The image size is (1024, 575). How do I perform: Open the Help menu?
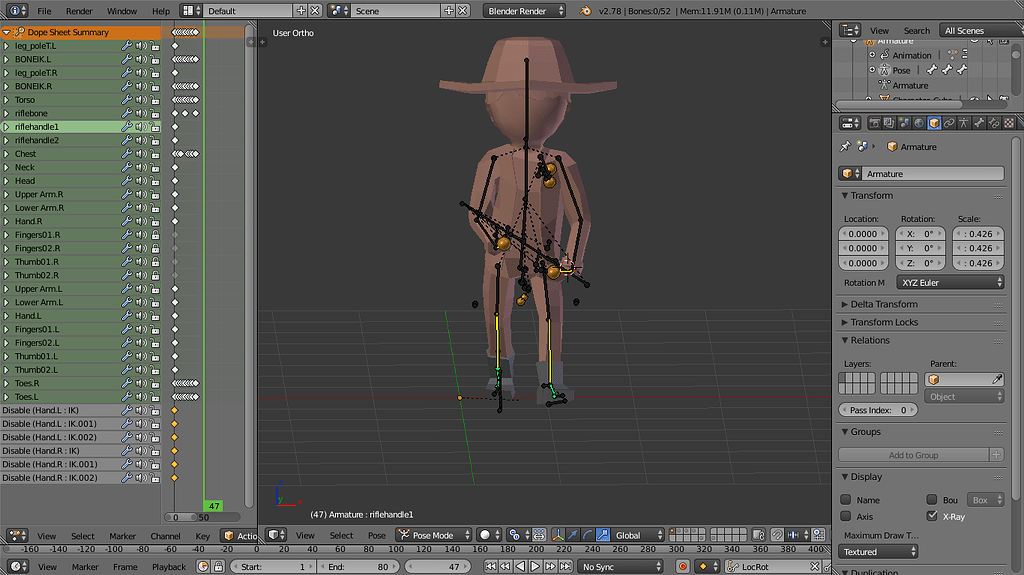point(161,10)
